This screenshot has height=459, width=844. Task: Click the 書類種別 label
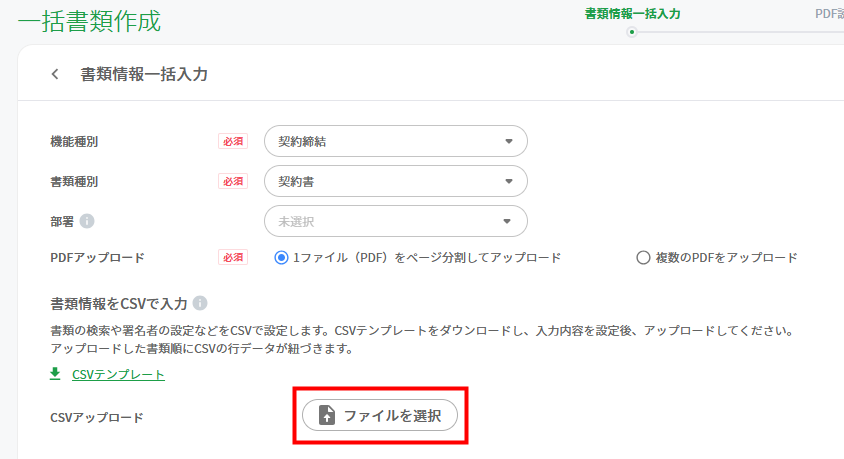click(74, 181)
